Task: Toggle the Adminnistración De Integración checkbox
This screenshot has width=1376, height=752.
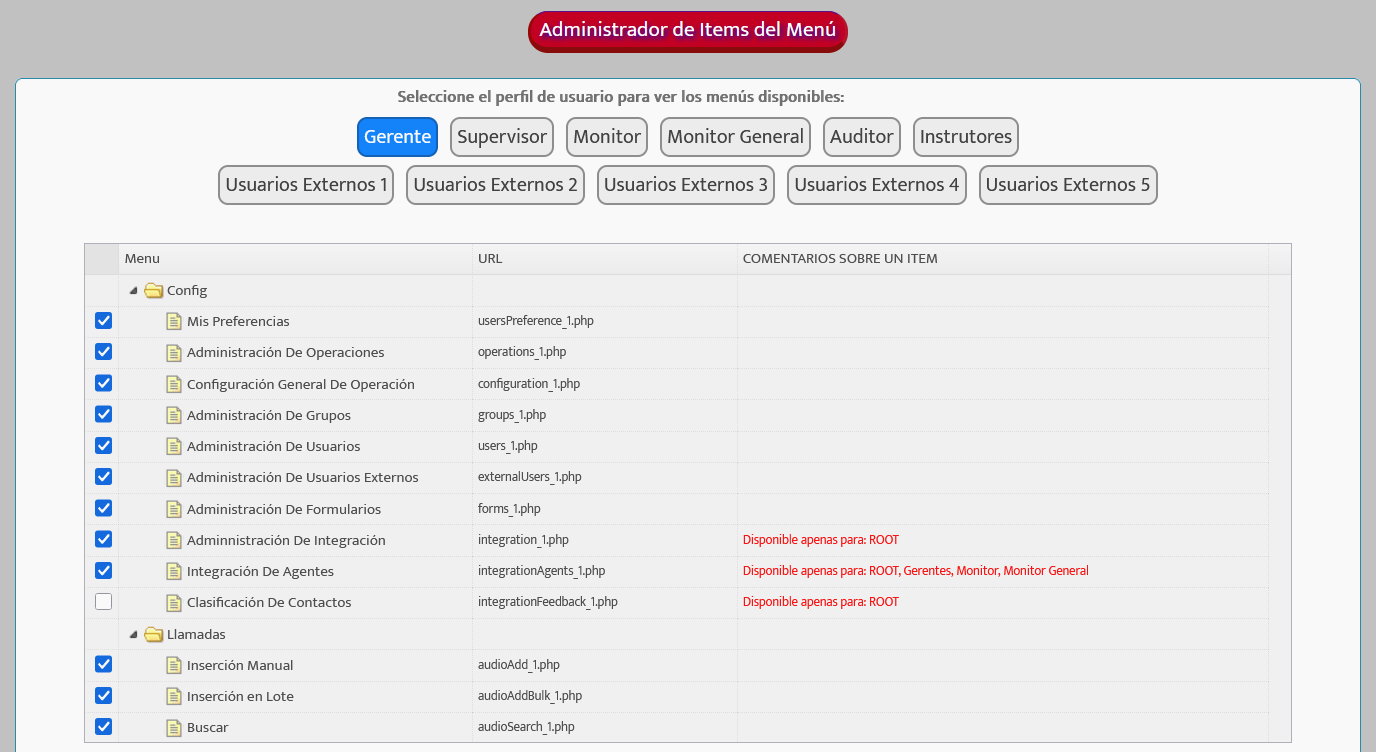Action: click(103, 539)
